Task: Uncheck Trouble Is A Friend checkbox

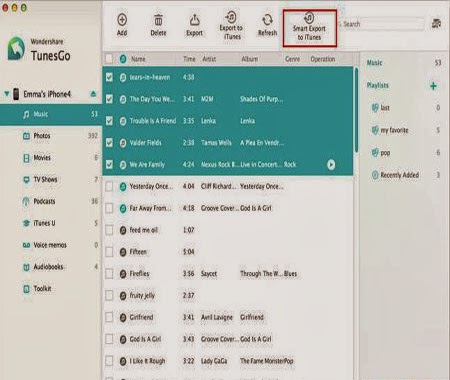Action: point(109,121)
